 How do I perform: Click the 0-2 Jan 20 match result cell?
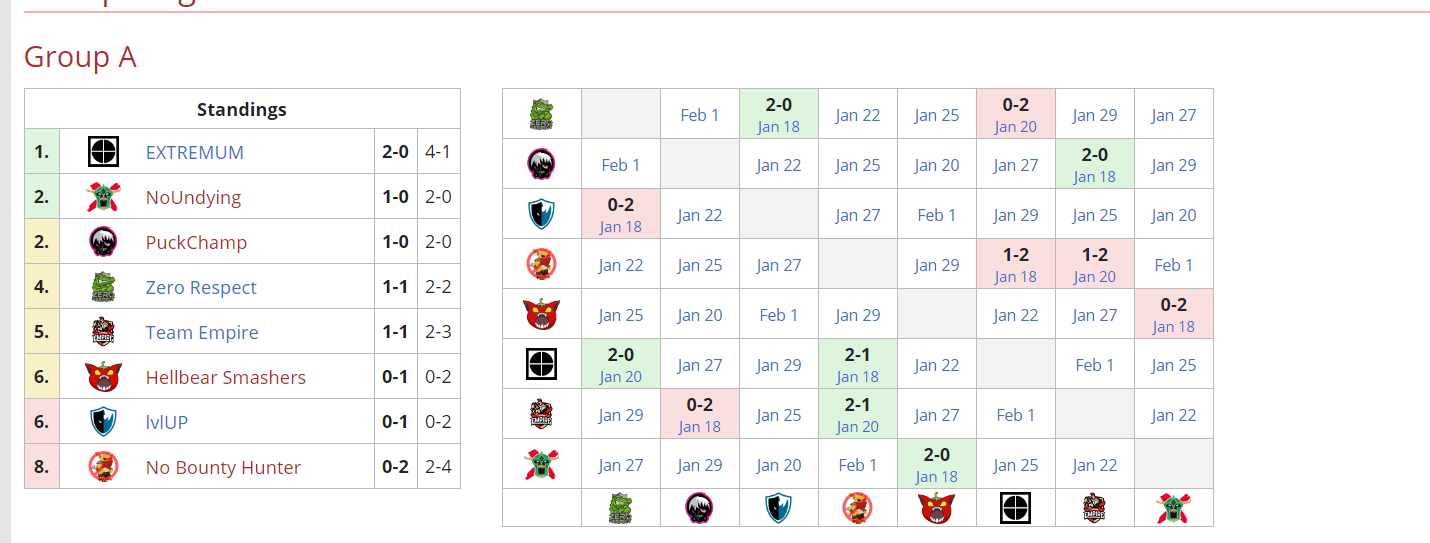(1015, 114)
